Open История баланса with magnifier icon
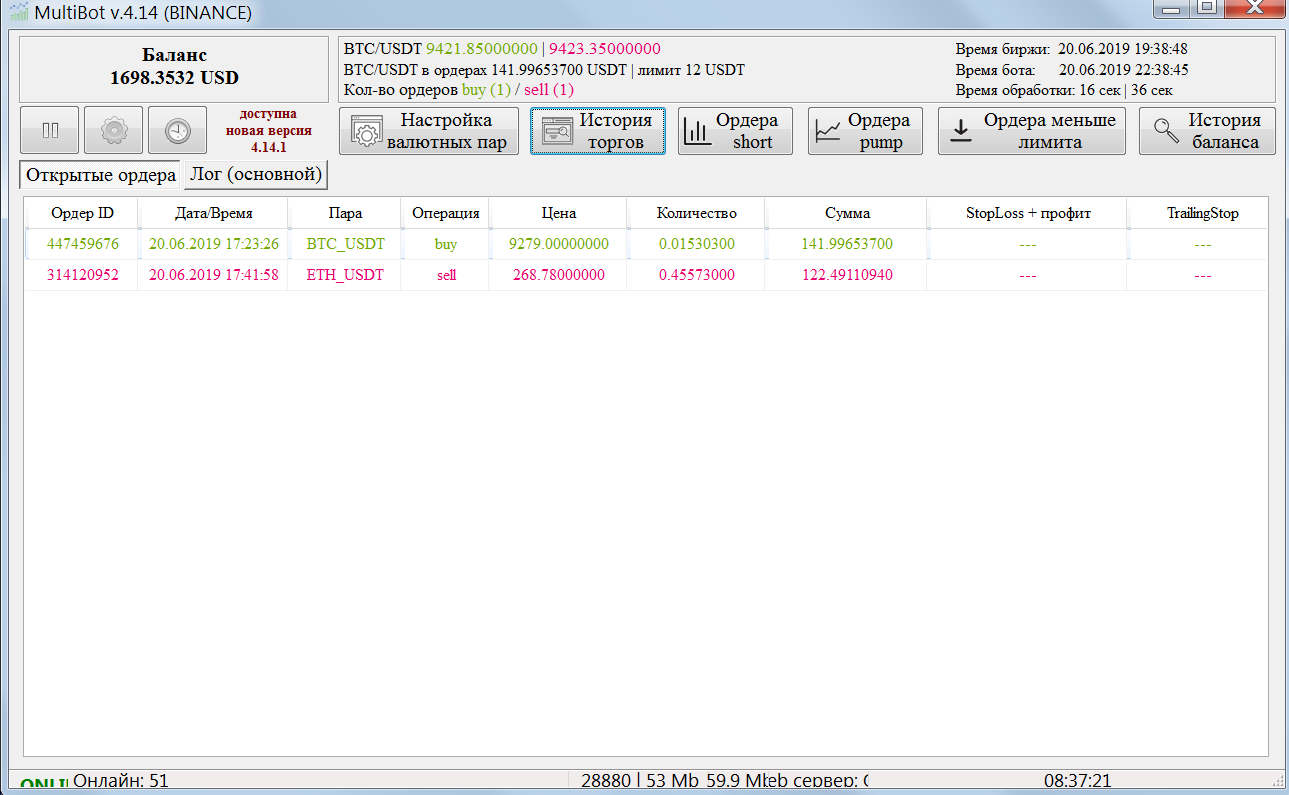1289x795 pixels. [x=1207, y=131]
